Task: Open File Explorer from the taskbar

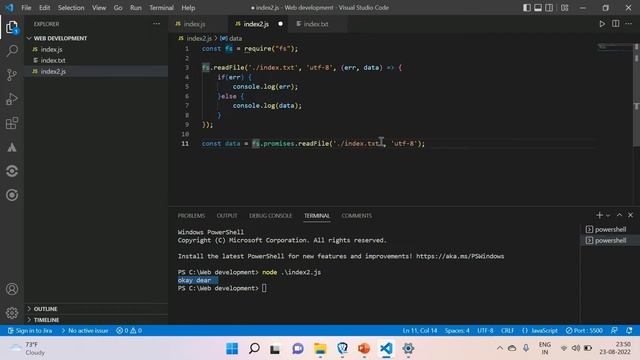Action: [320, 349]
